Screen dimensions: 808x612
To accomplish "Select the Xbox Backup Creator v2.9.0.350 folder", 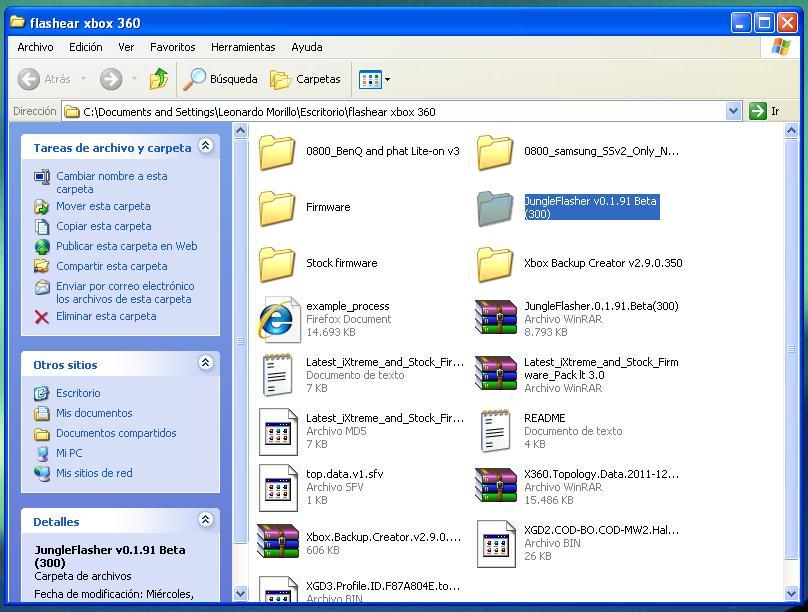I will point(580,263).
